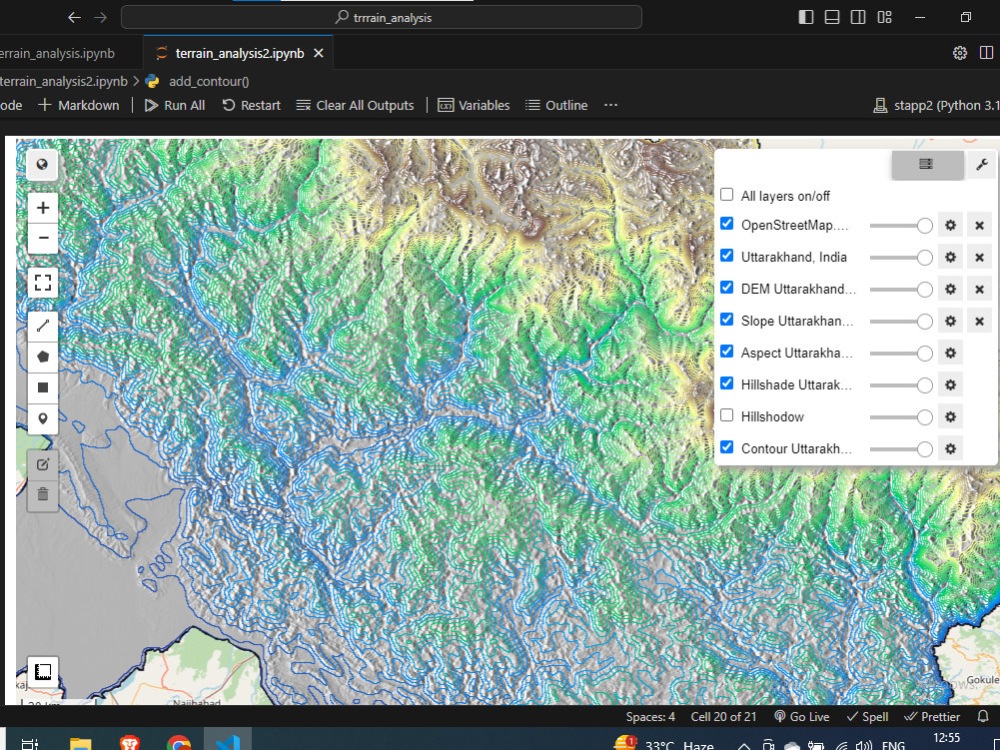Zoom out of the map
The height and width of the screenshot is (750, 1000).
pyautogui.click(x=43, y=238)
